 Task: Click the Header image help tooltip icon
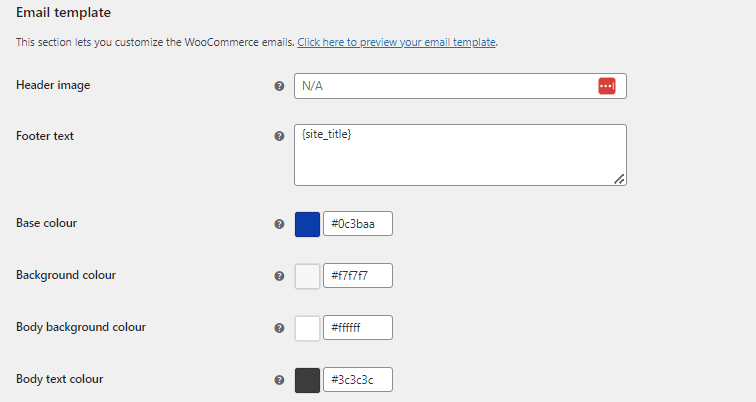tap(280, 86)
